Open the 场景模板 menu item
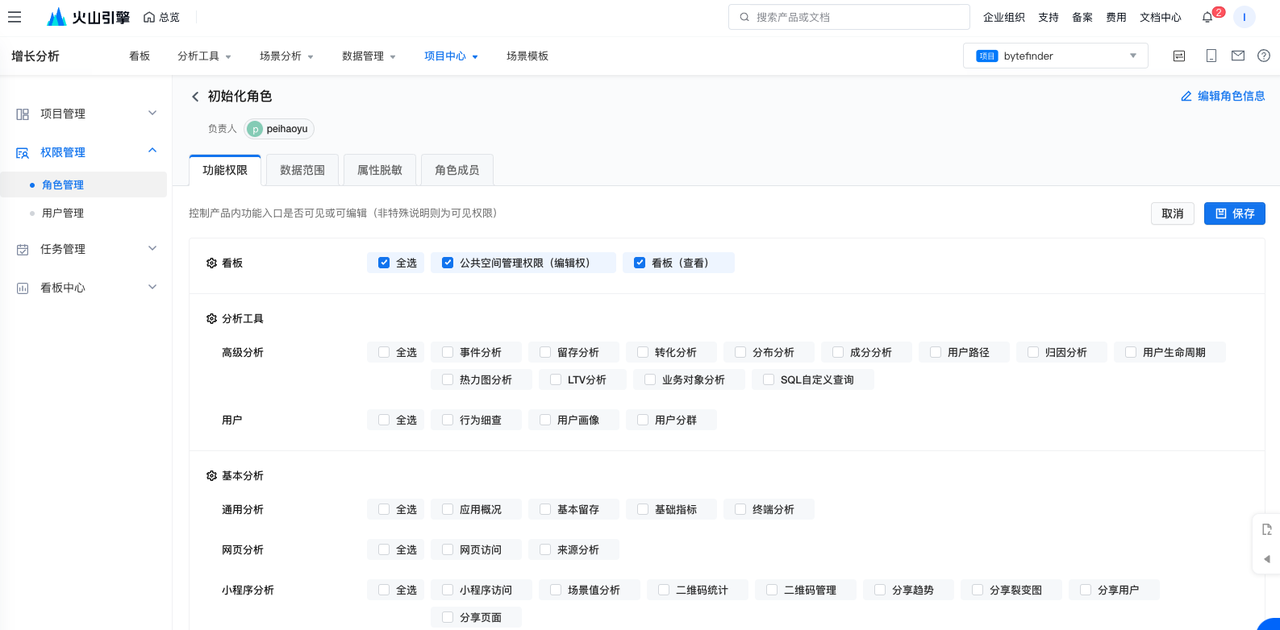 527,56
